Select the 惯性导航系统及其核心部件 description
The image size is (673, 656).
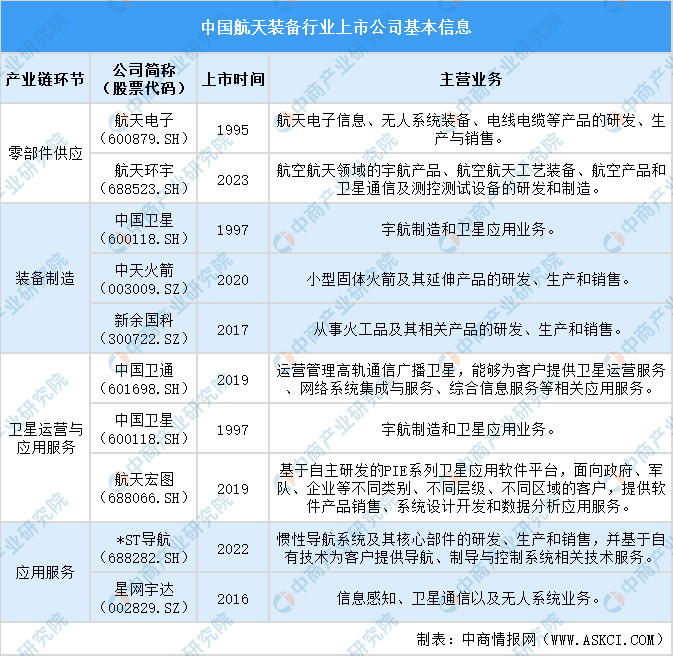471,548
